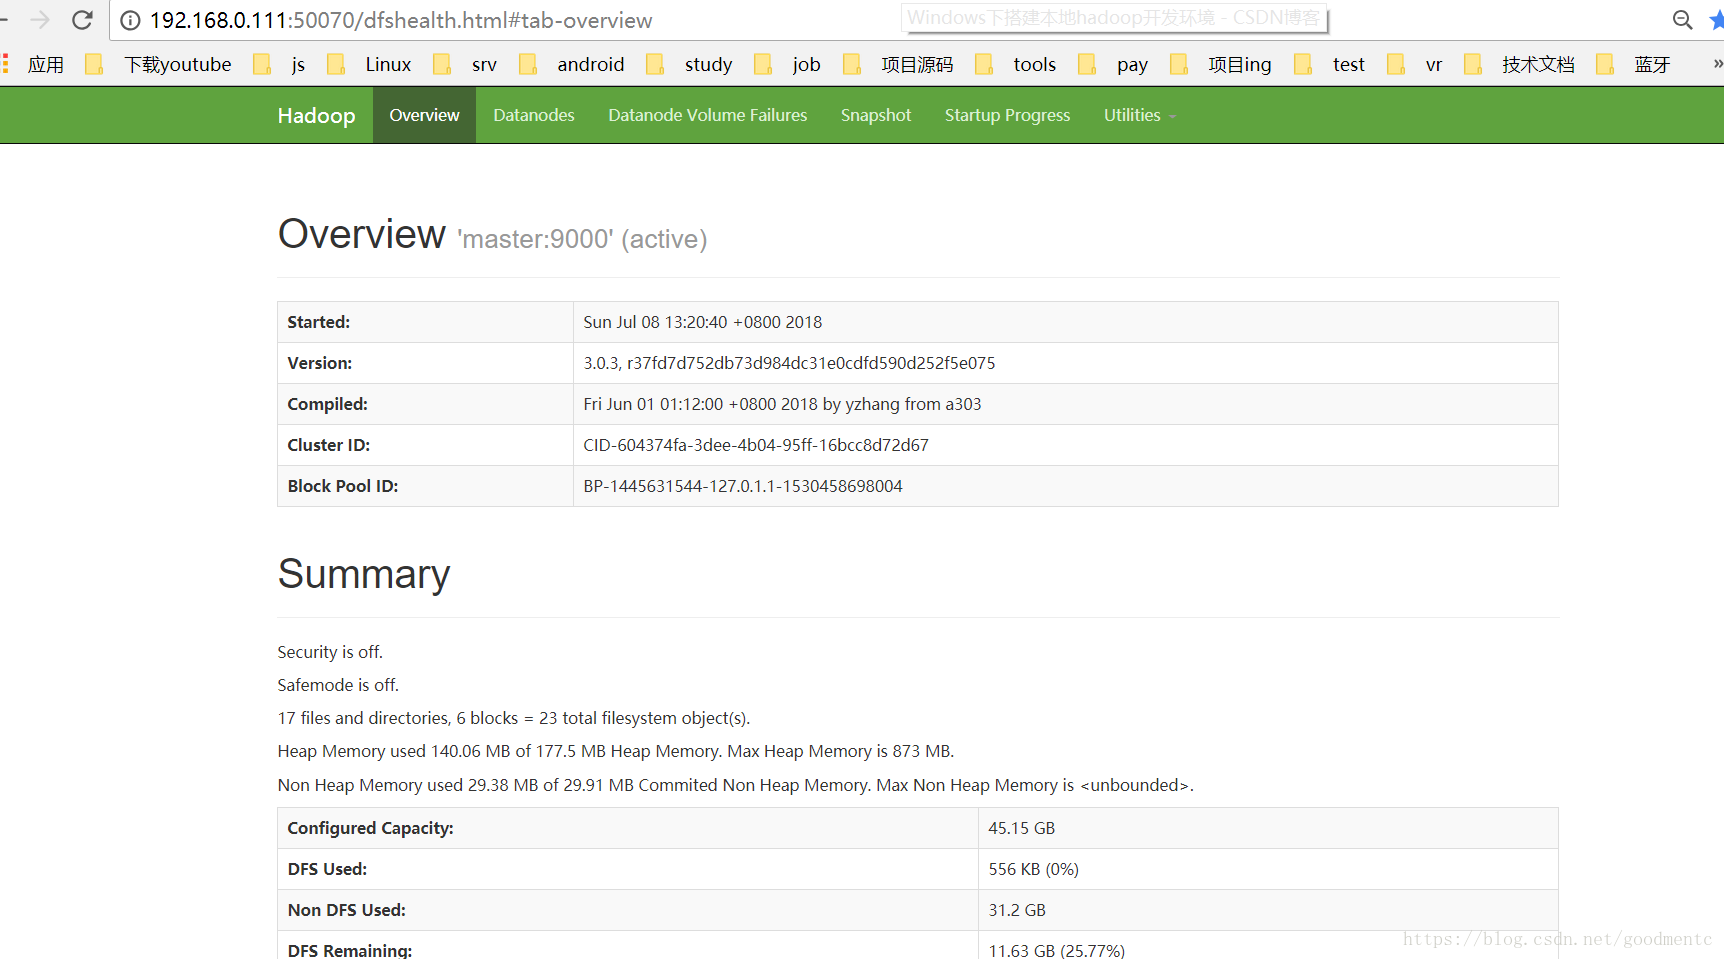1724x959 pixels.
Task: Click the DFS Used value '556 KB (0%)'
Action: coord(1034,869)
